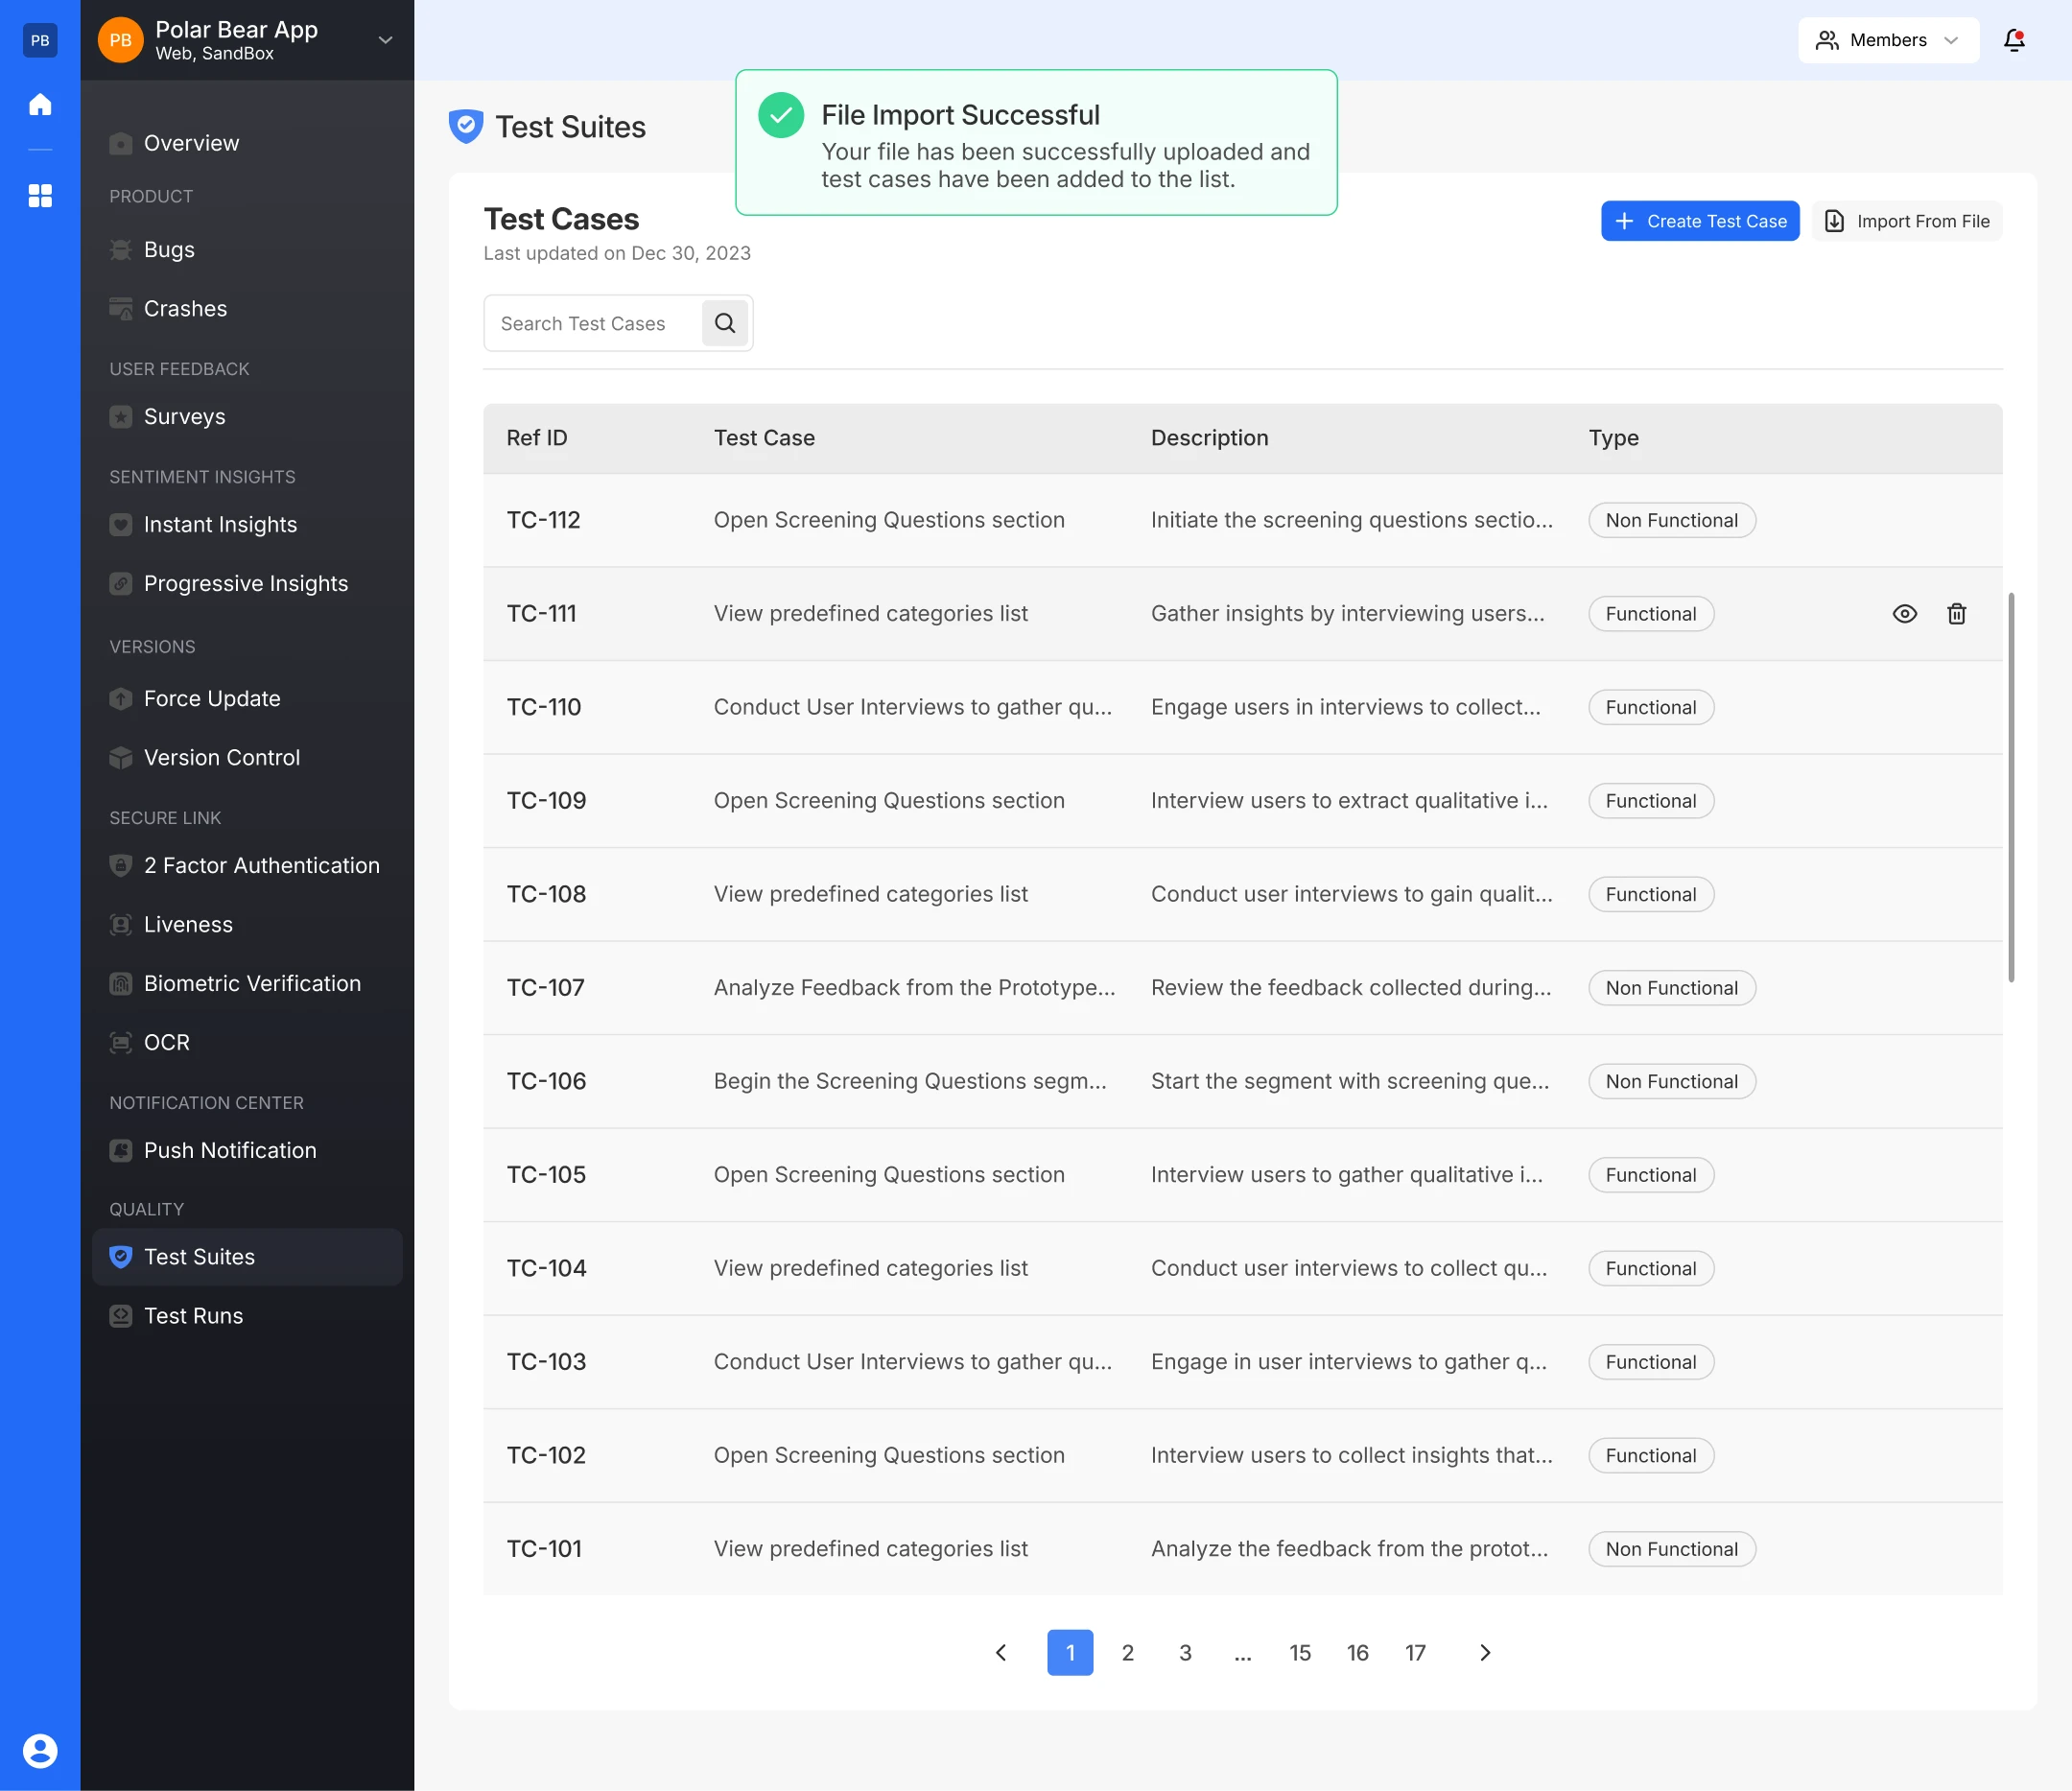Click the table vertical scrollbar
2072x1791 pixels.
coord(2011,787)
